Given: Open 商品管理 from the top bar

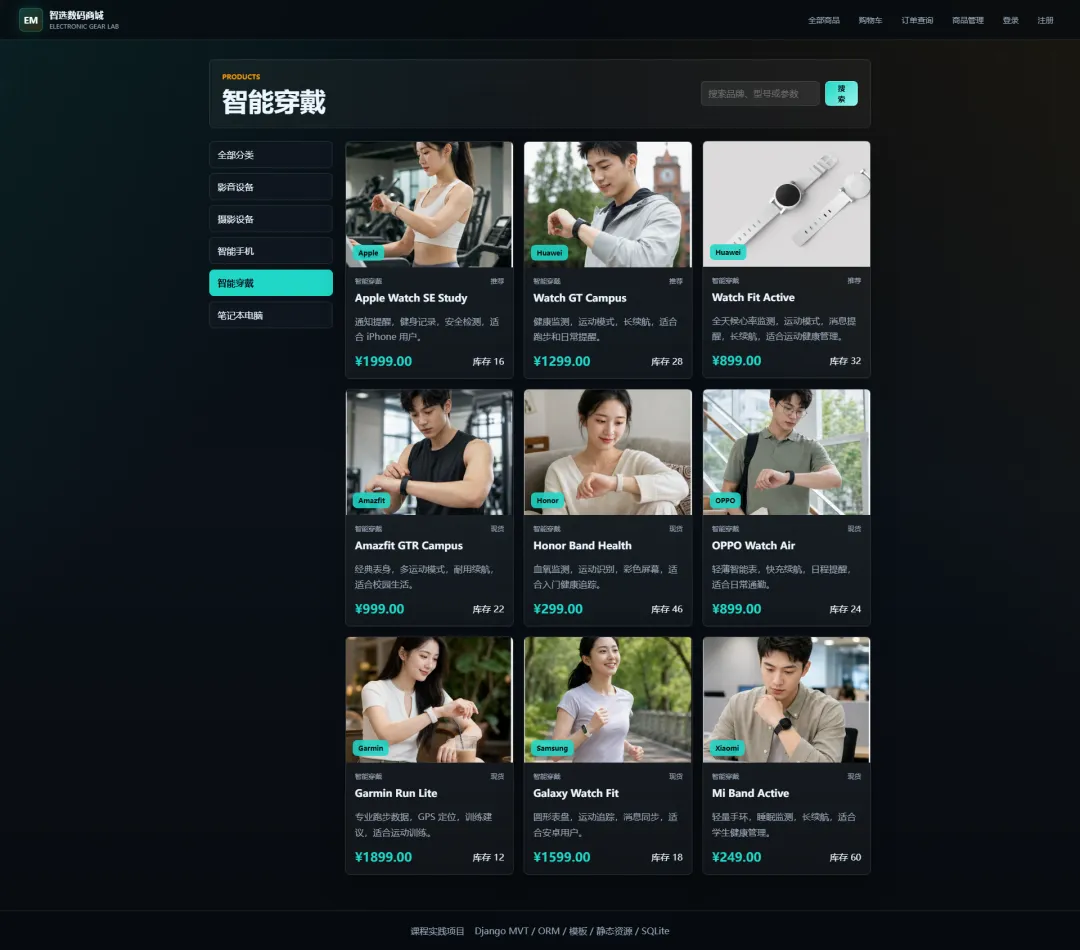Looking at the screenshot, I should (x=968, y=21).
